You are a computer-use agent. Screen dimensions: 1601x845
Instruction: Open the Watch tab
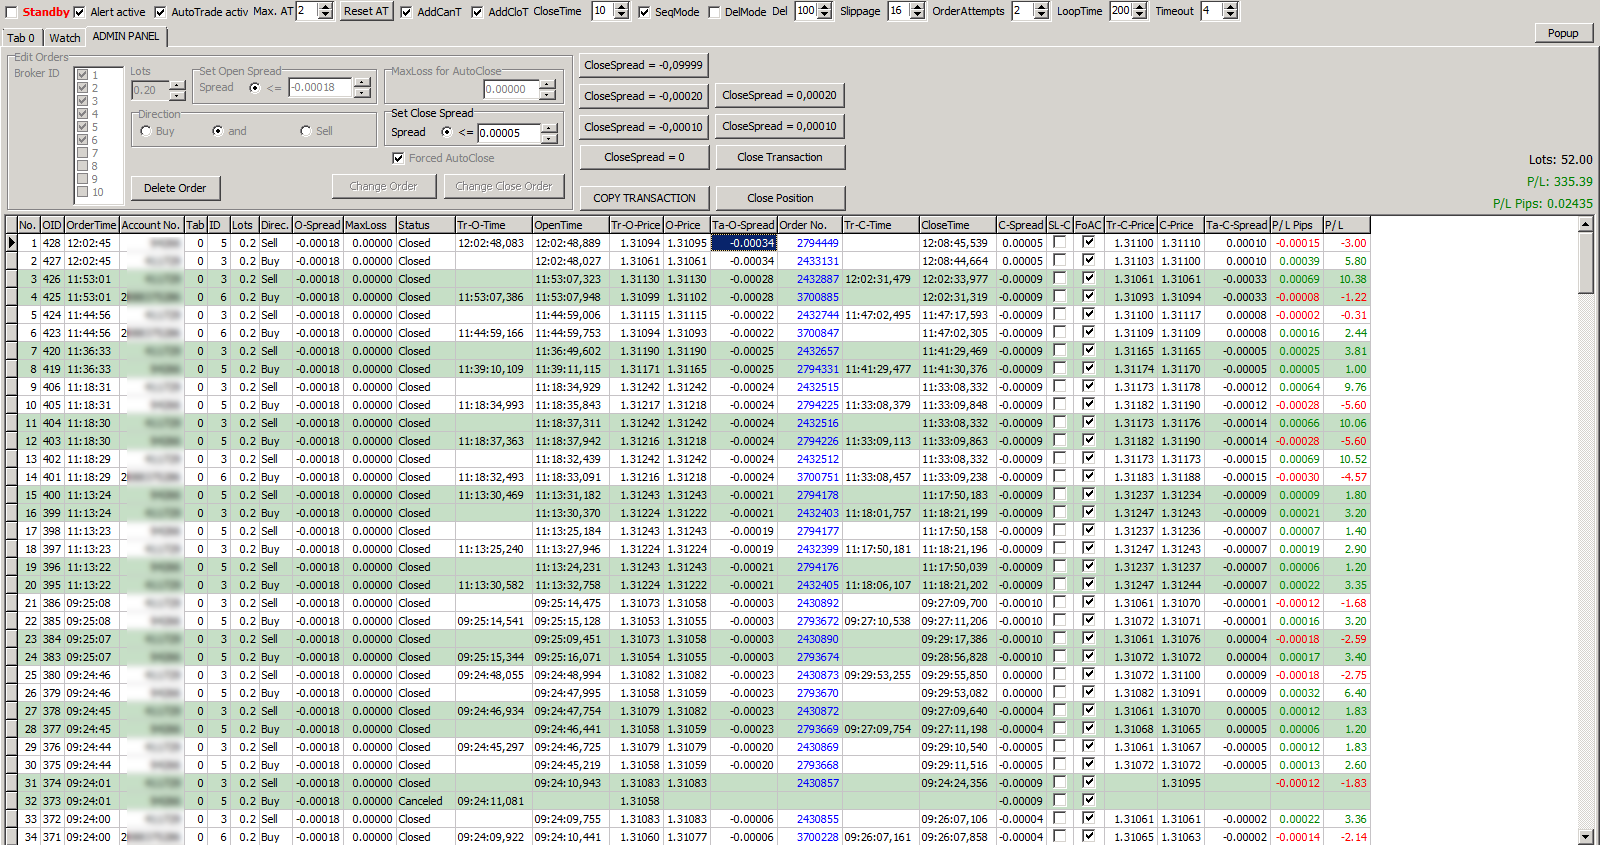pyautogui.click(x=65, y=38)
